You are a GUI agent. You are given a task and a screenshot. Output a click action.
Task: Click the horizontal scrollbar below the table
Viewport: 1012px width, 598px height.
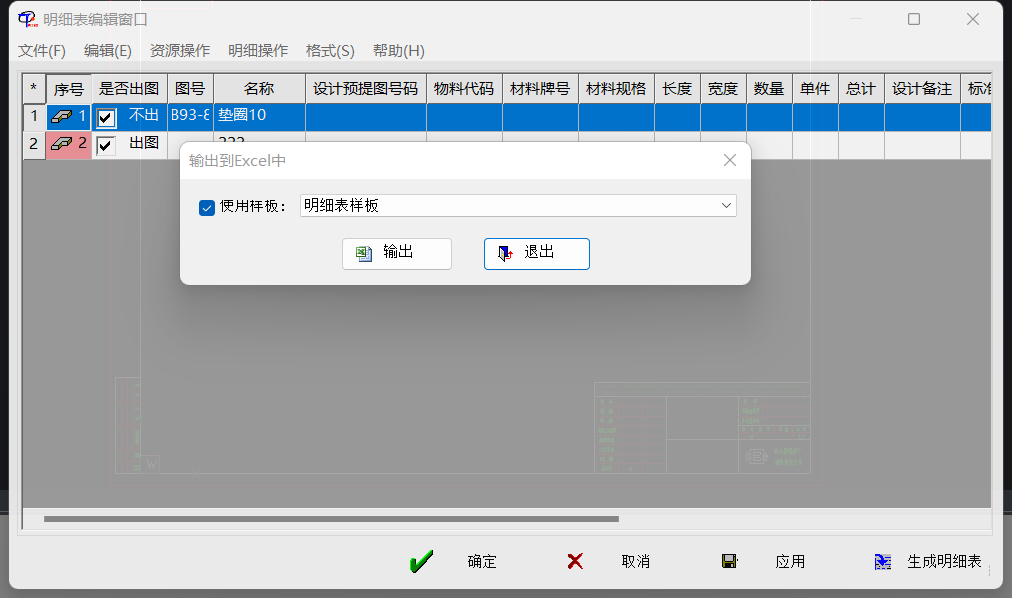coord(330,519)
